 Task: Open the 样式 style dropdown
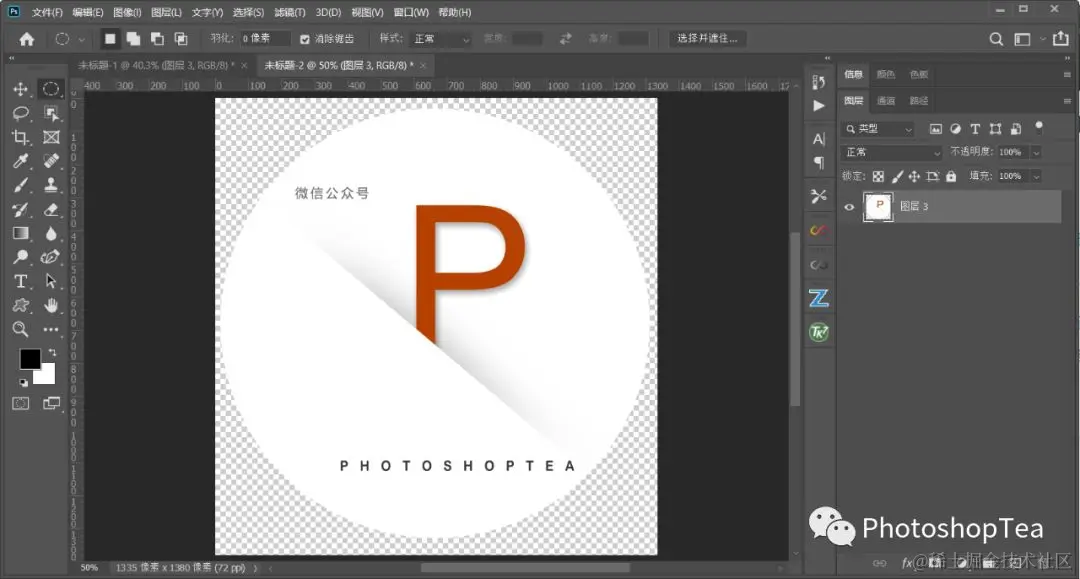pos(441,39)
